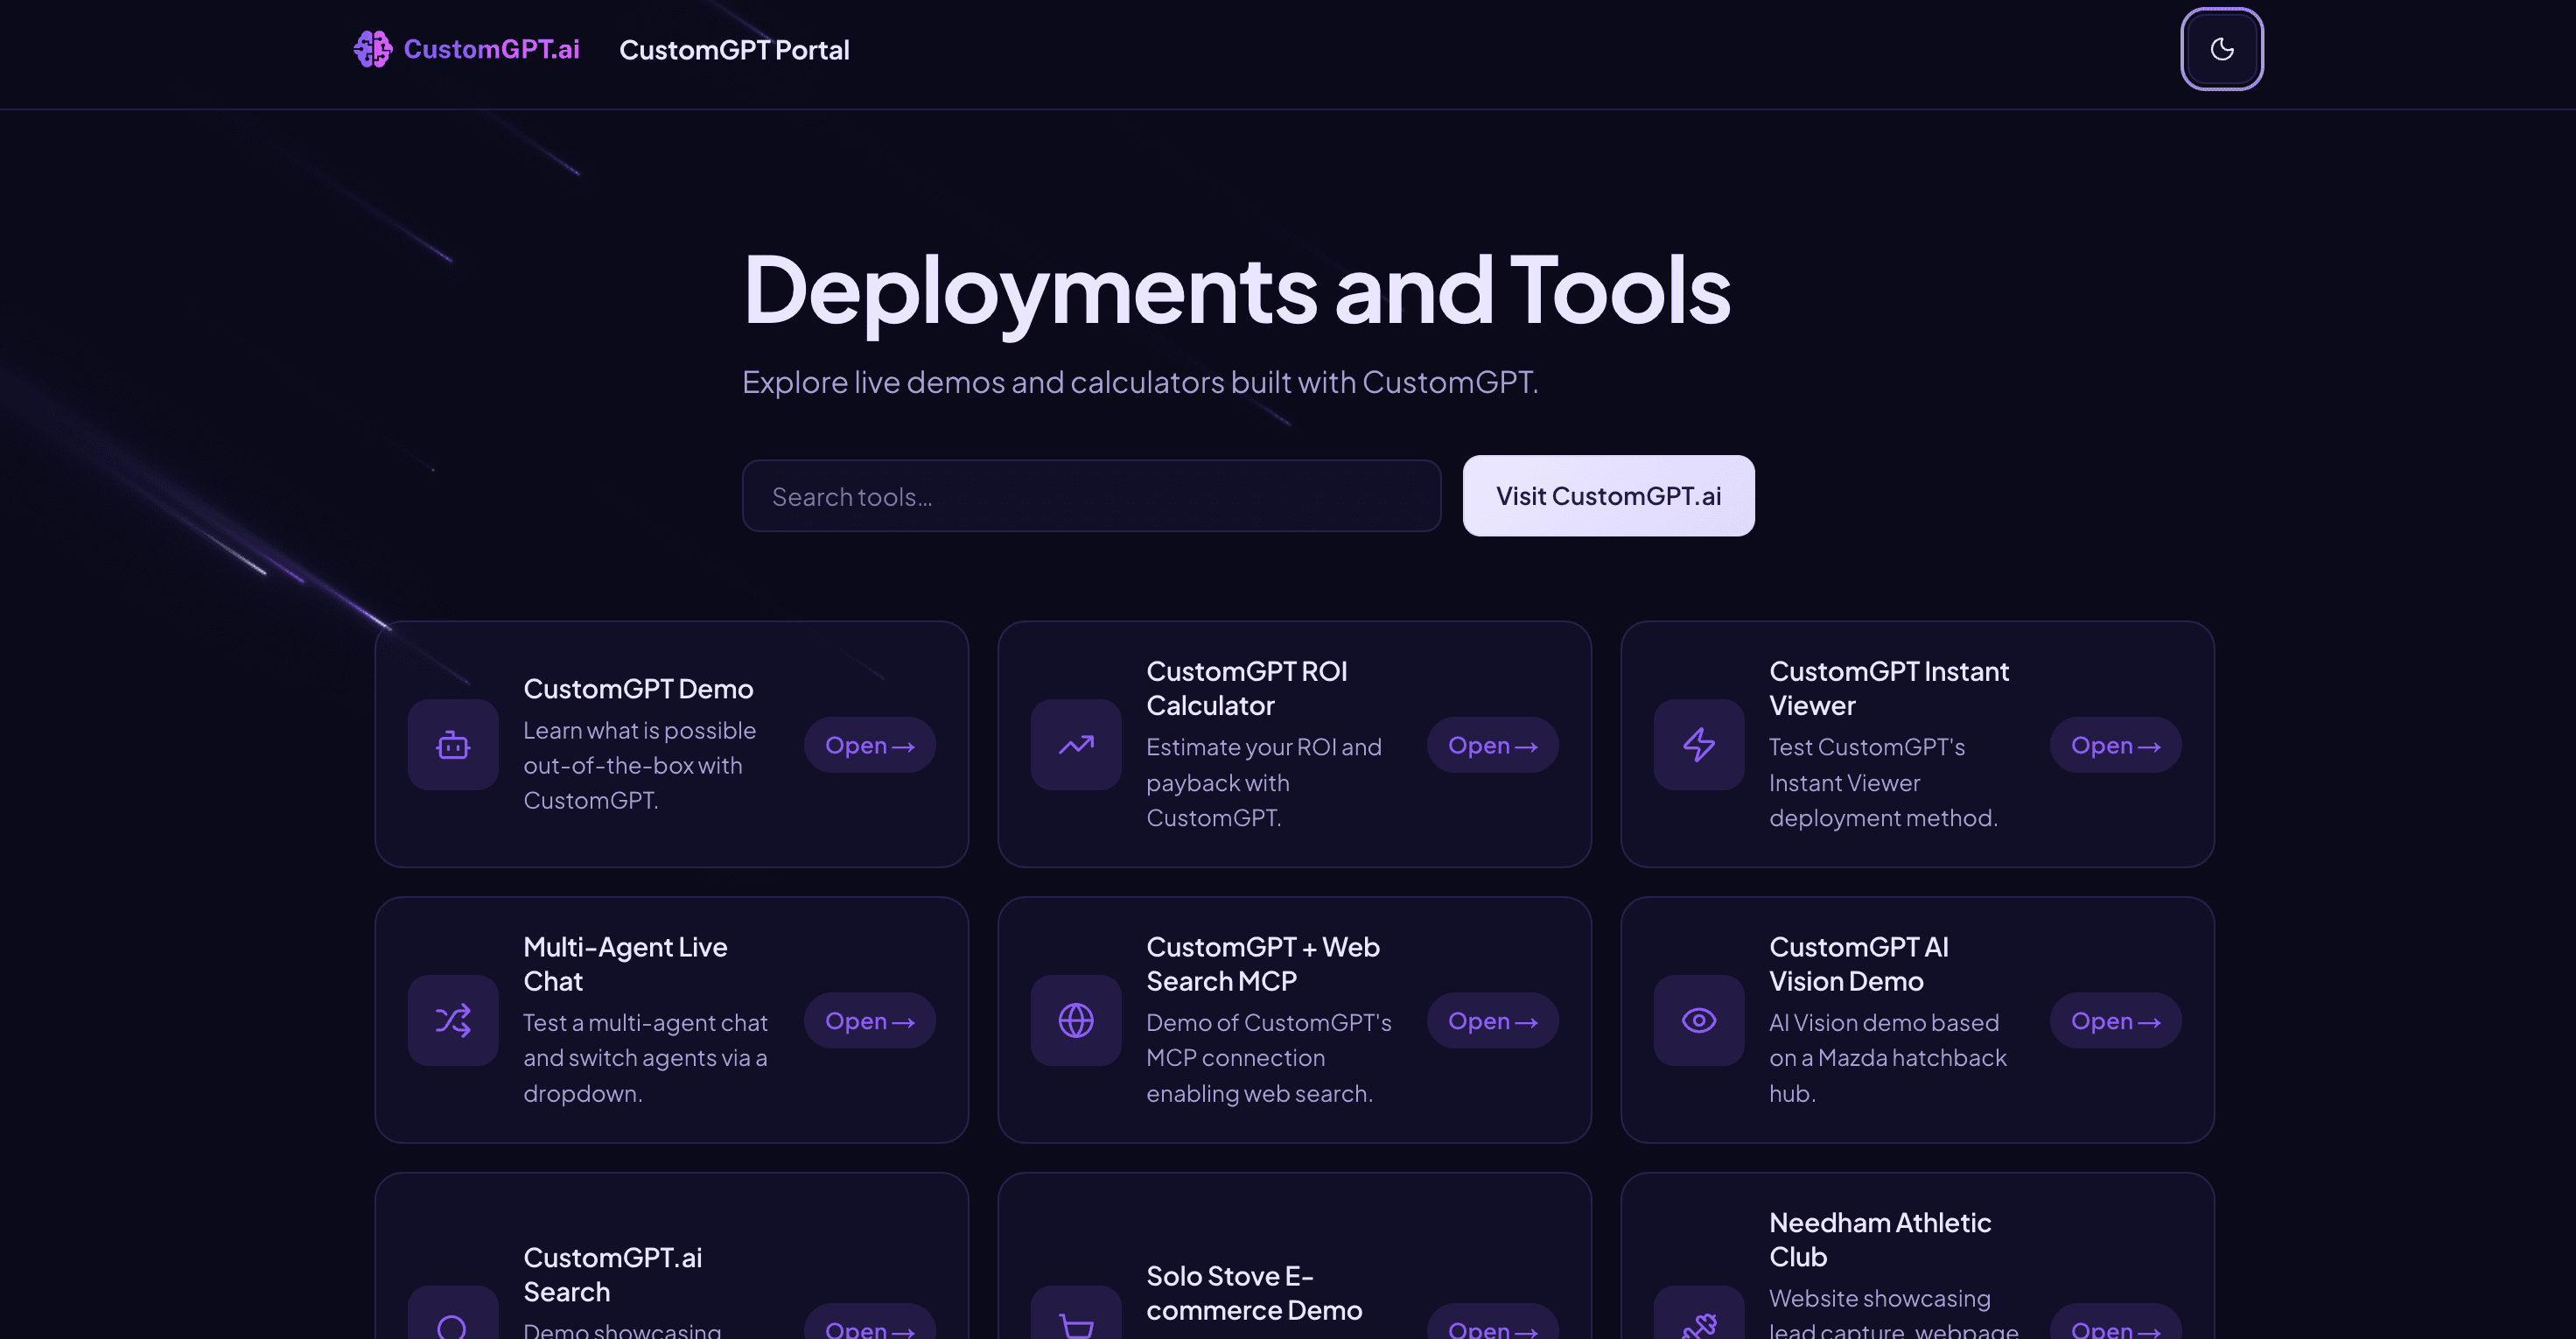Viewport: 2576px width, 1339px height.
Task: Select the shuffle icon on Multi-Agent Live Chat
Action: (452, 1020)
